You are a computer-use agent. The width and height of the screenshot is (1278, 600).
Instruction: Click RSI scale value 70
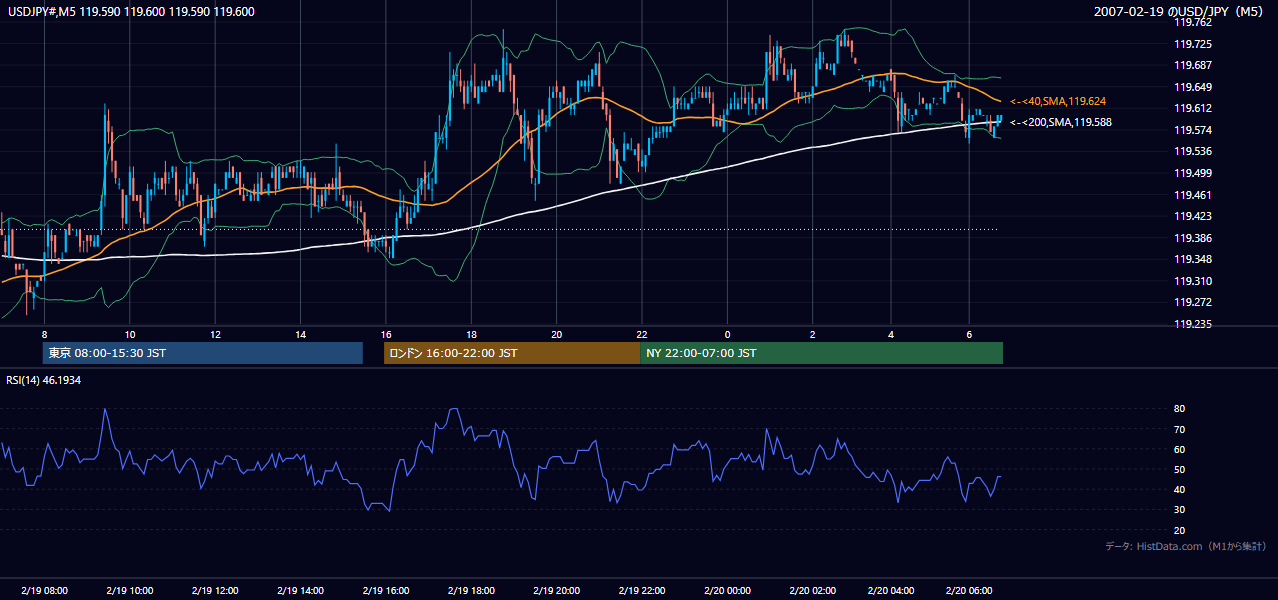tap(1180, 429)
